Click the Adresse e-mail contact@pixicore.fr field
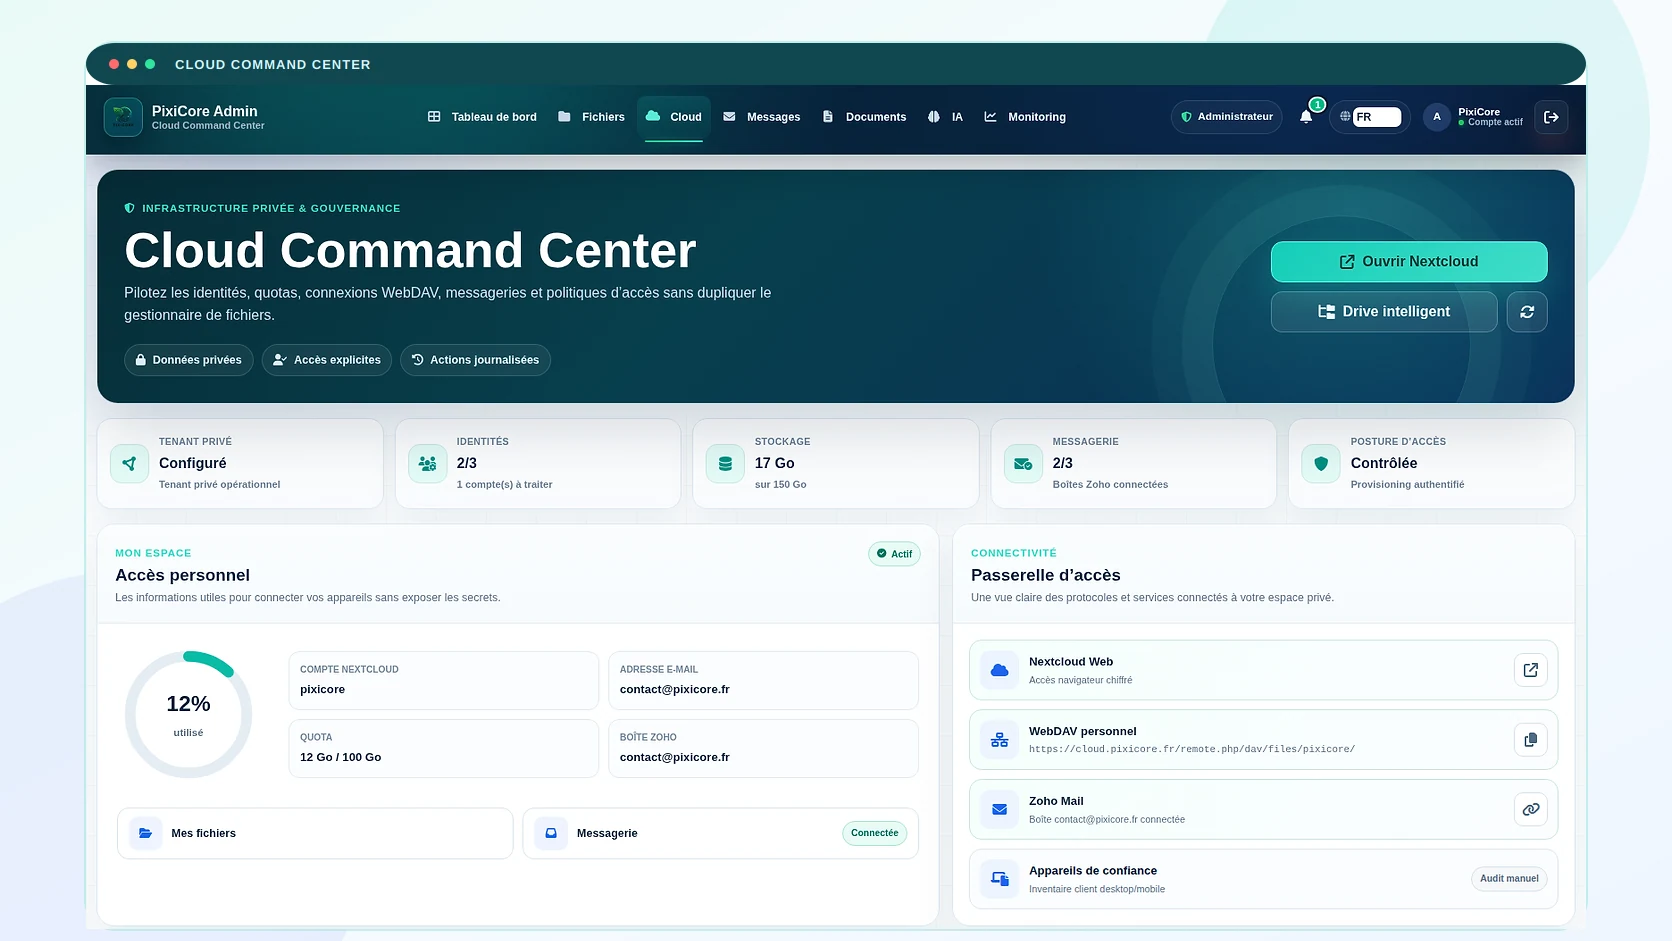 763,681
